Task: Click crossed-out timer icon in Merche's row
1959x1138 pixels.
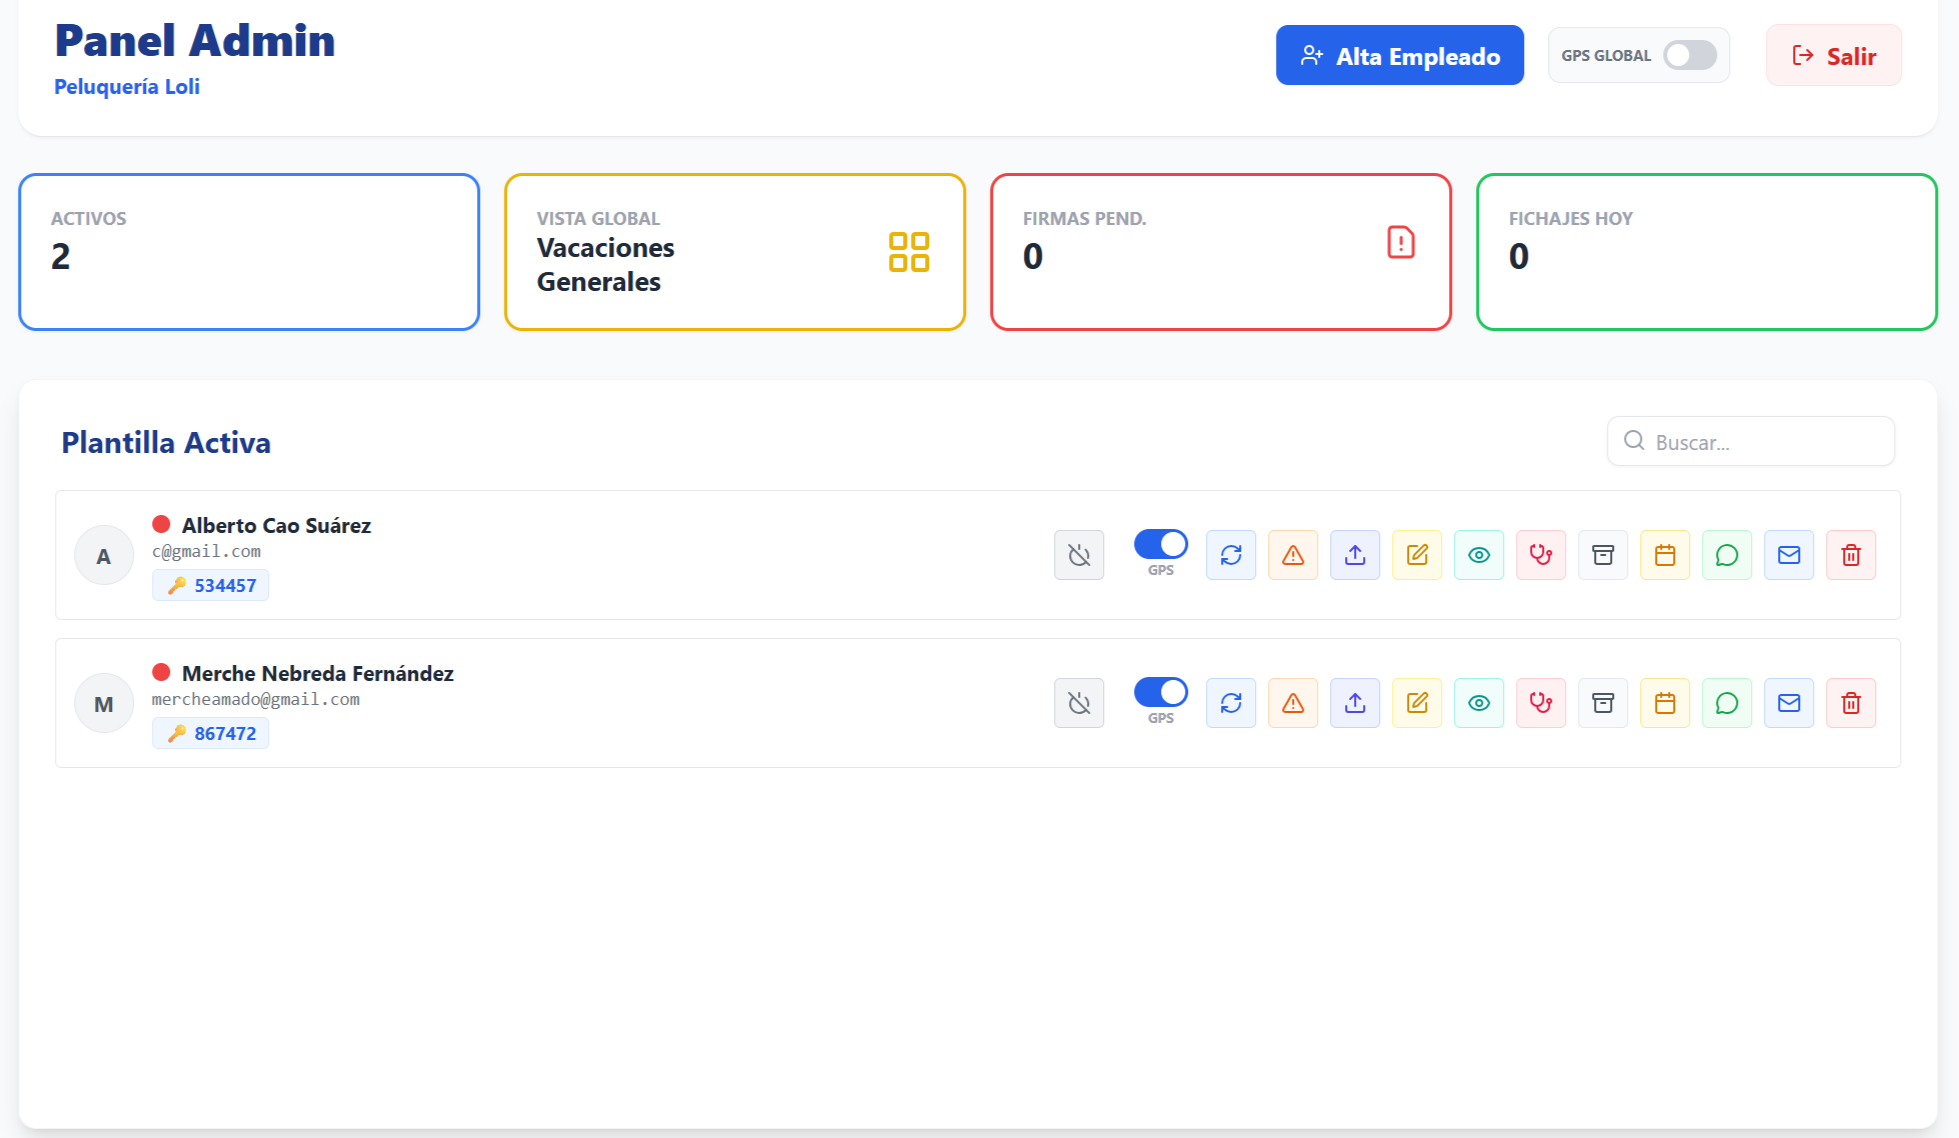Action: pos(1078,703)
